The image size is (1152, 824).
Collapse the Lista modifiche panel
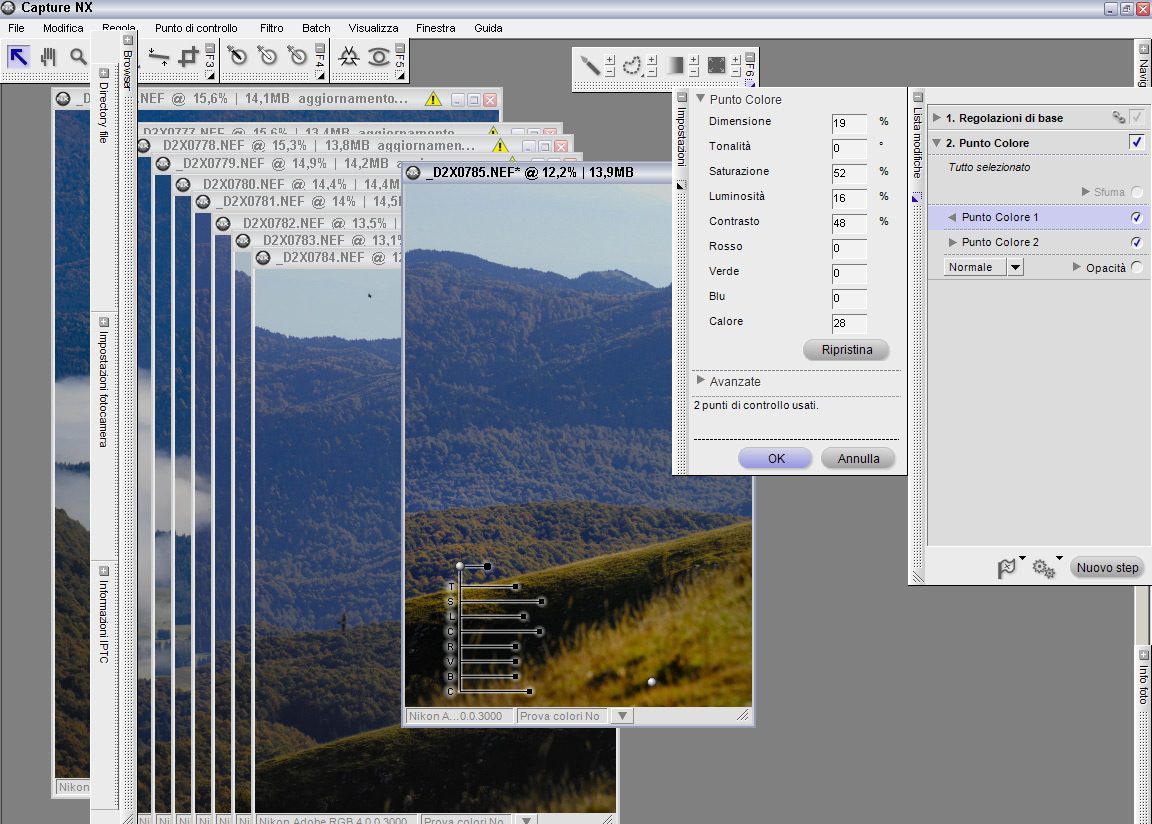tap(918, 97)
